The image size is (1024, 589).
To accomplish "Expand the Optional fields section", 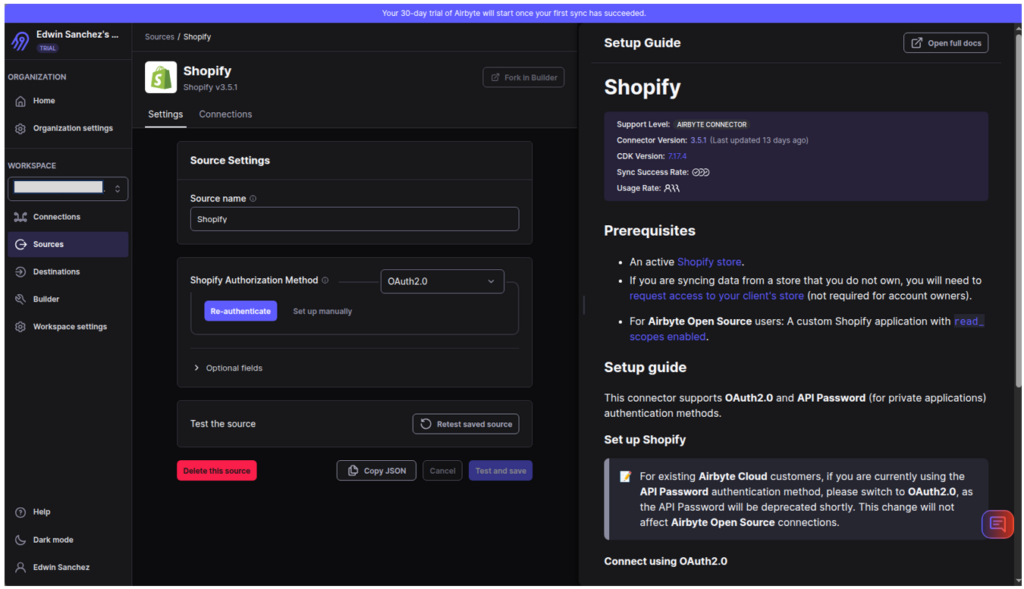I will [x=228, y=368].
